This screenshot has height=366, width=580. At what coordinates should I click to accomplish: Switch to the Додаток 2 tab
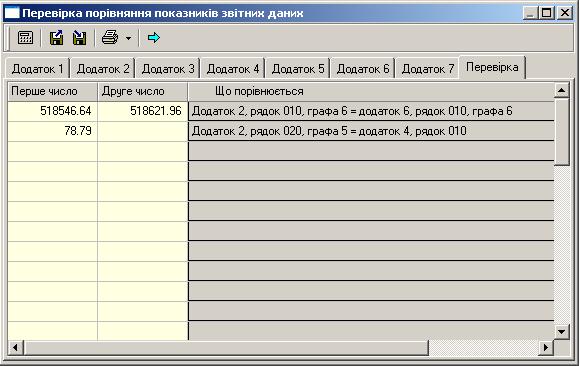pyautogui.click(x=103, y=69)
